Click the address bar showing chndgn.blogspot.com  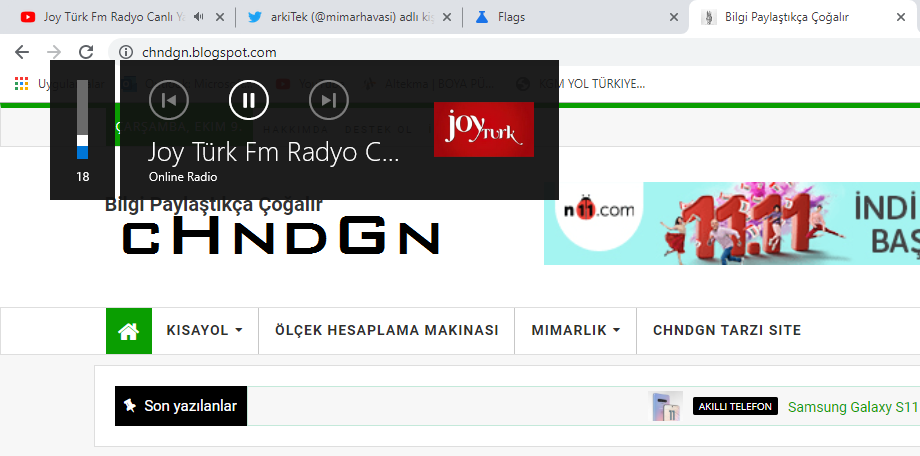(516, 52)
